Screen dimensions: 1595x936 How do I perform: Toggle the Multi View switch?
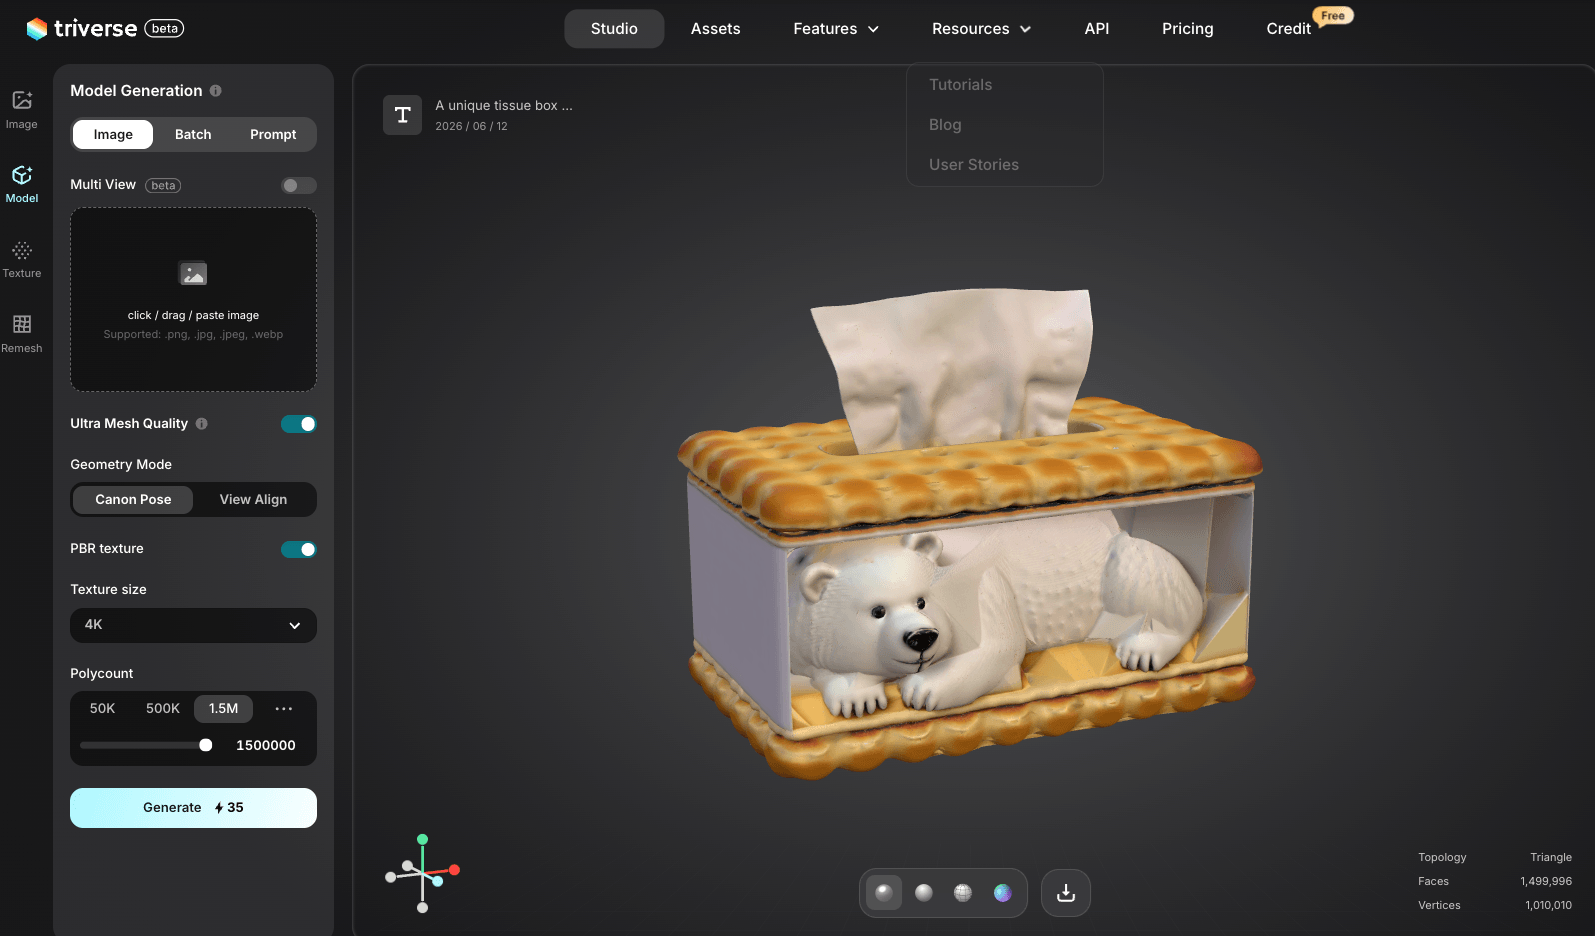click(x=298, y=186)
